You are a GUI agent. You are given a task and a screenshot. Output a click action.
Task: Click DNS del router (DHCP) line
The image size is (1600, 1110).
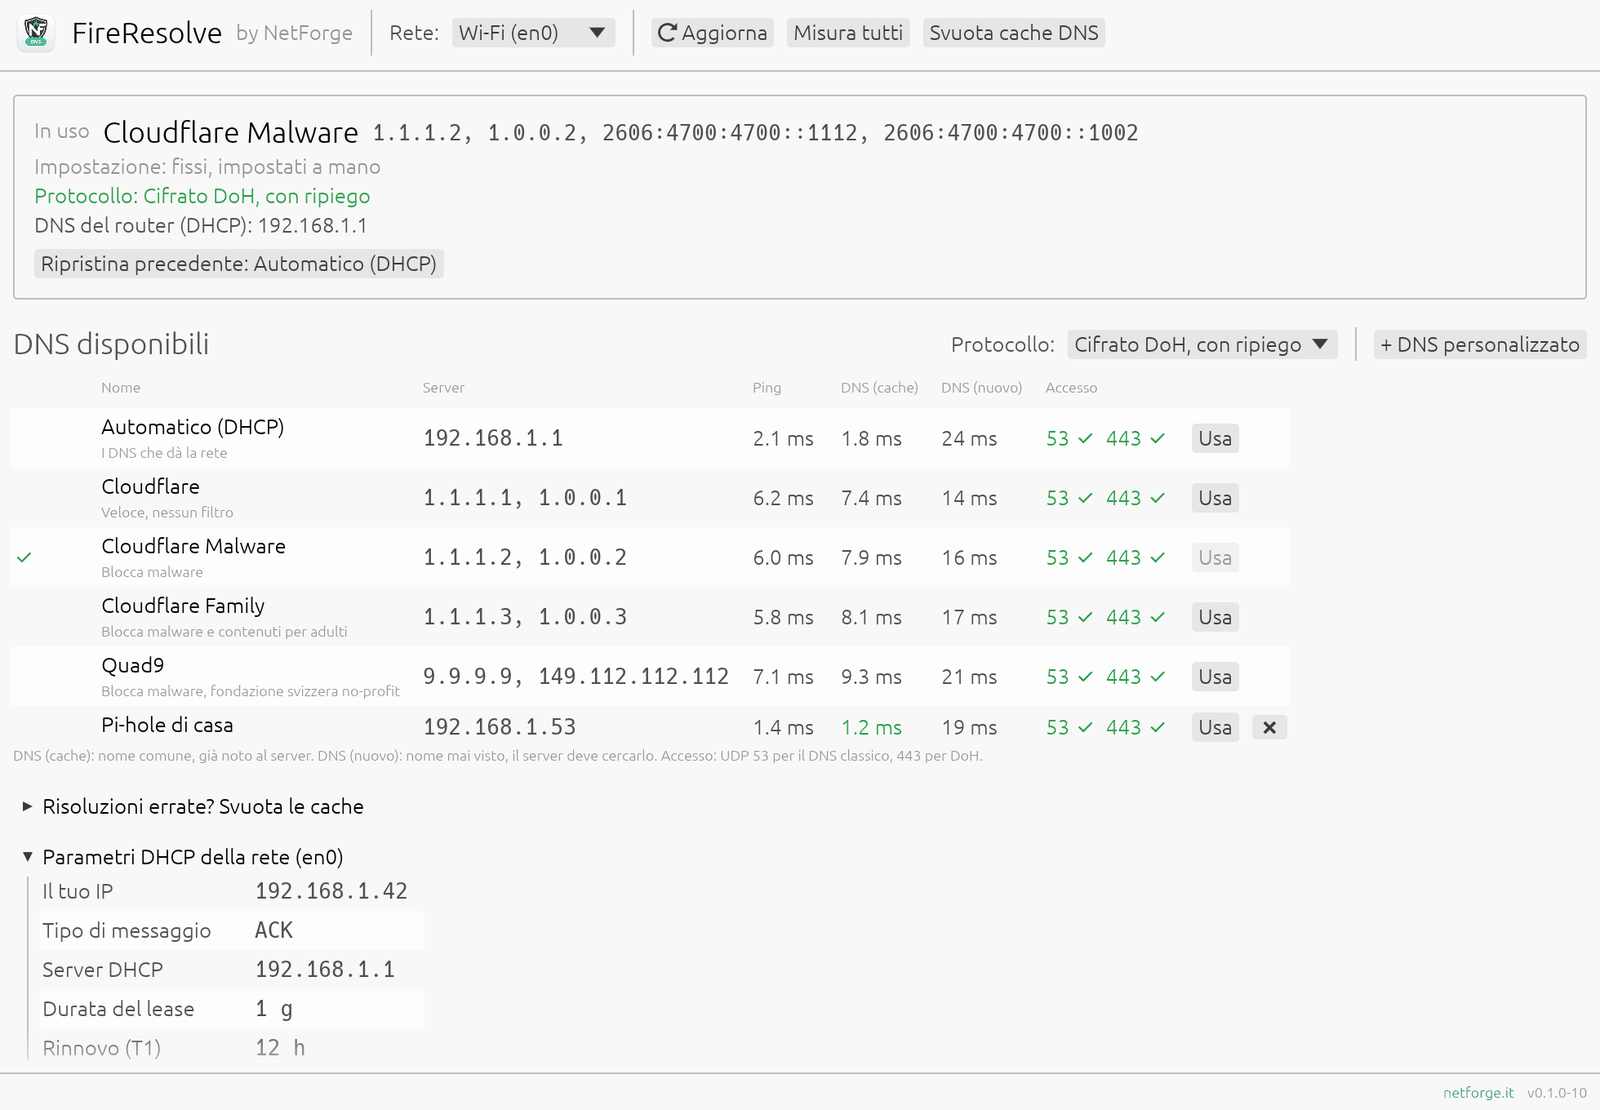pyautogui.click(x=200, y=226)
